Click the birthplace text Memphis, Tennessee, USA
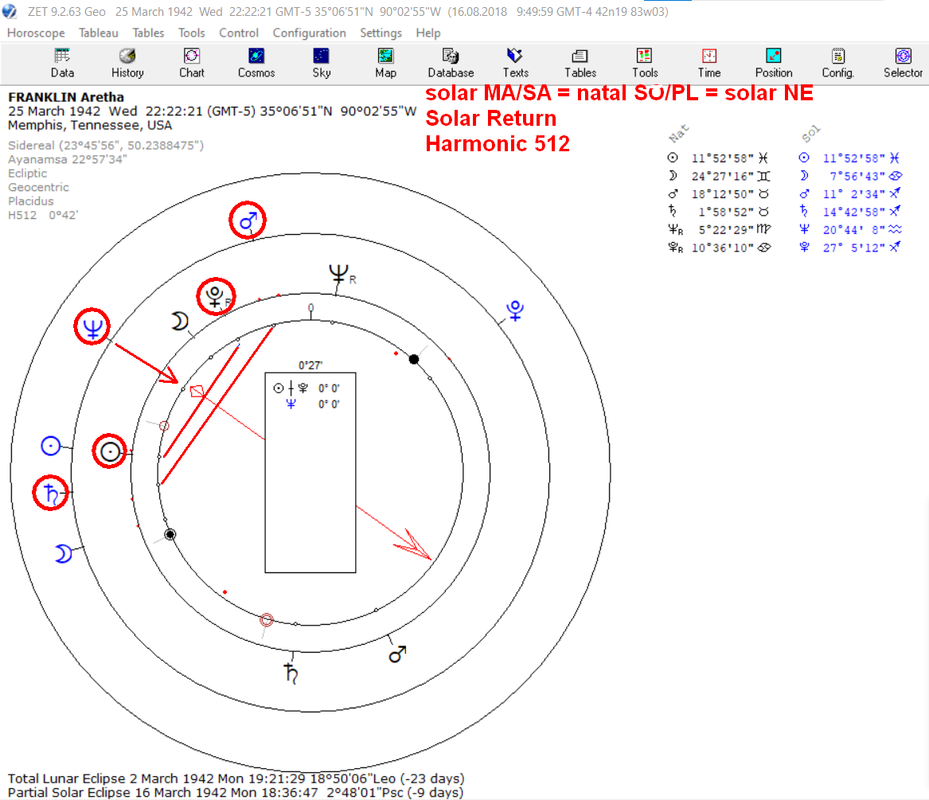This screenshot has height=800, width=929. click(x=89, y=126)
